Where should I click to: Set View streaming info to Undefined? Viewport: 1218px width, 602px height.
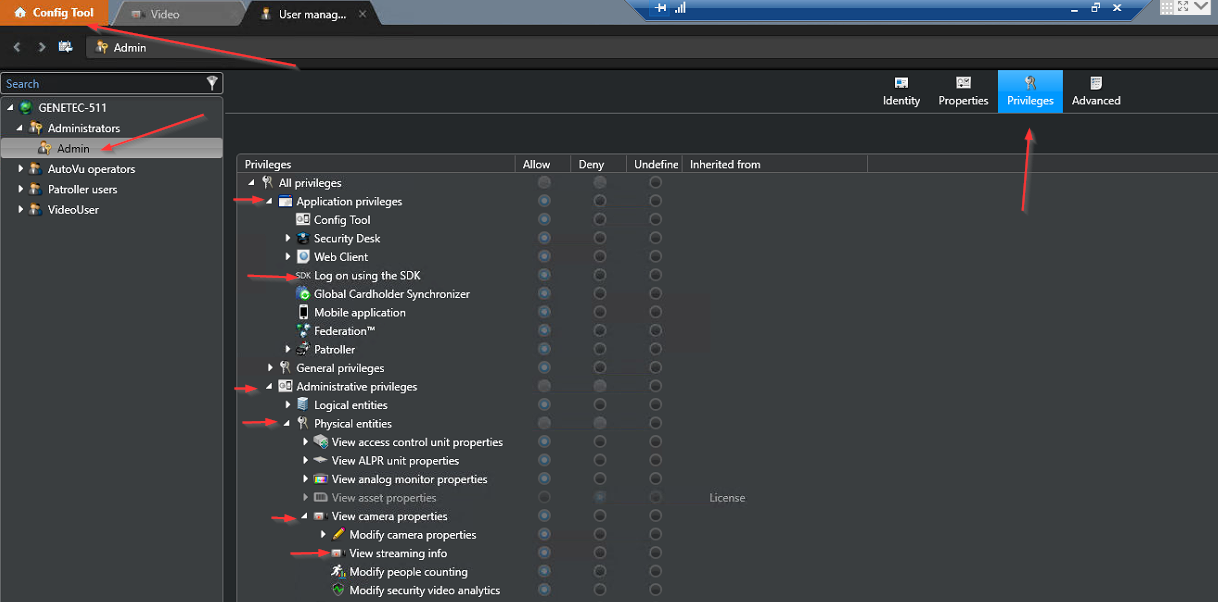655,553
